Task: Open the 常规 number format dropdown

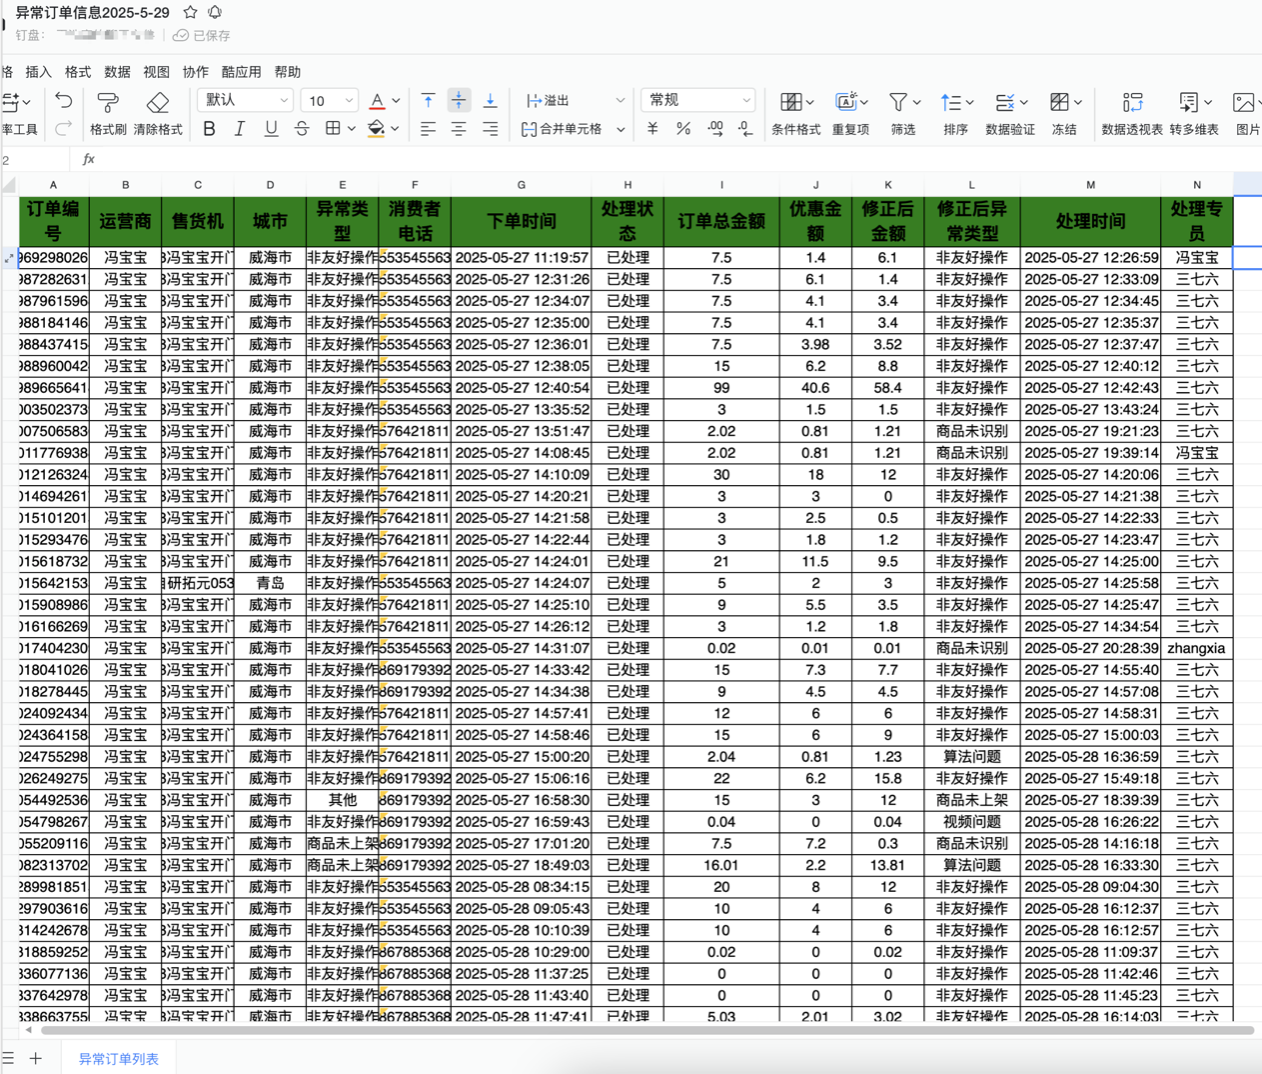Action: pyautogui.click(x=697, y=100)
